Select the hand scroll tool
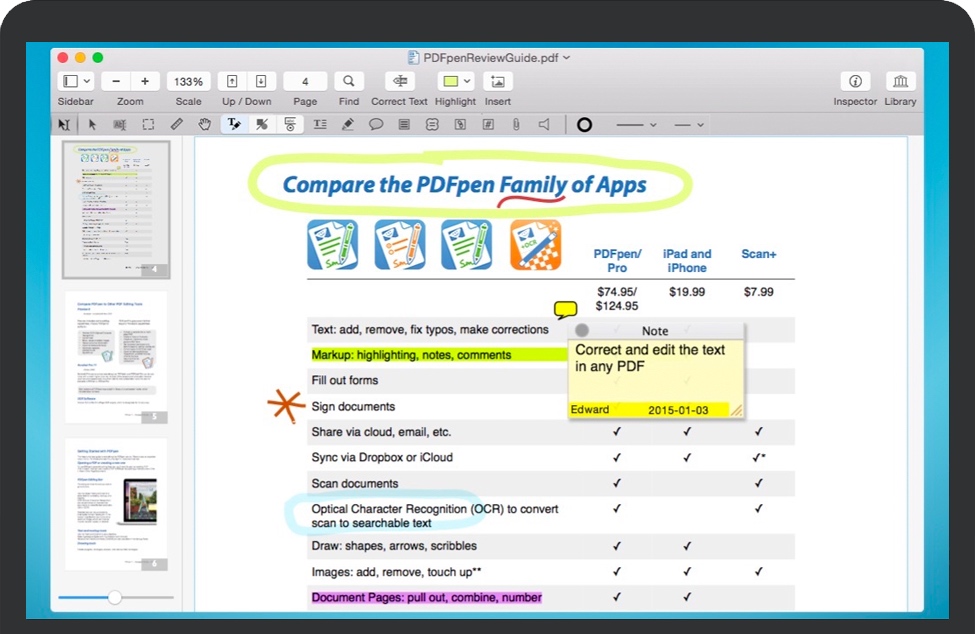Image resolution: width=975 pixels, height=634 pixels. tap(204, 125)
